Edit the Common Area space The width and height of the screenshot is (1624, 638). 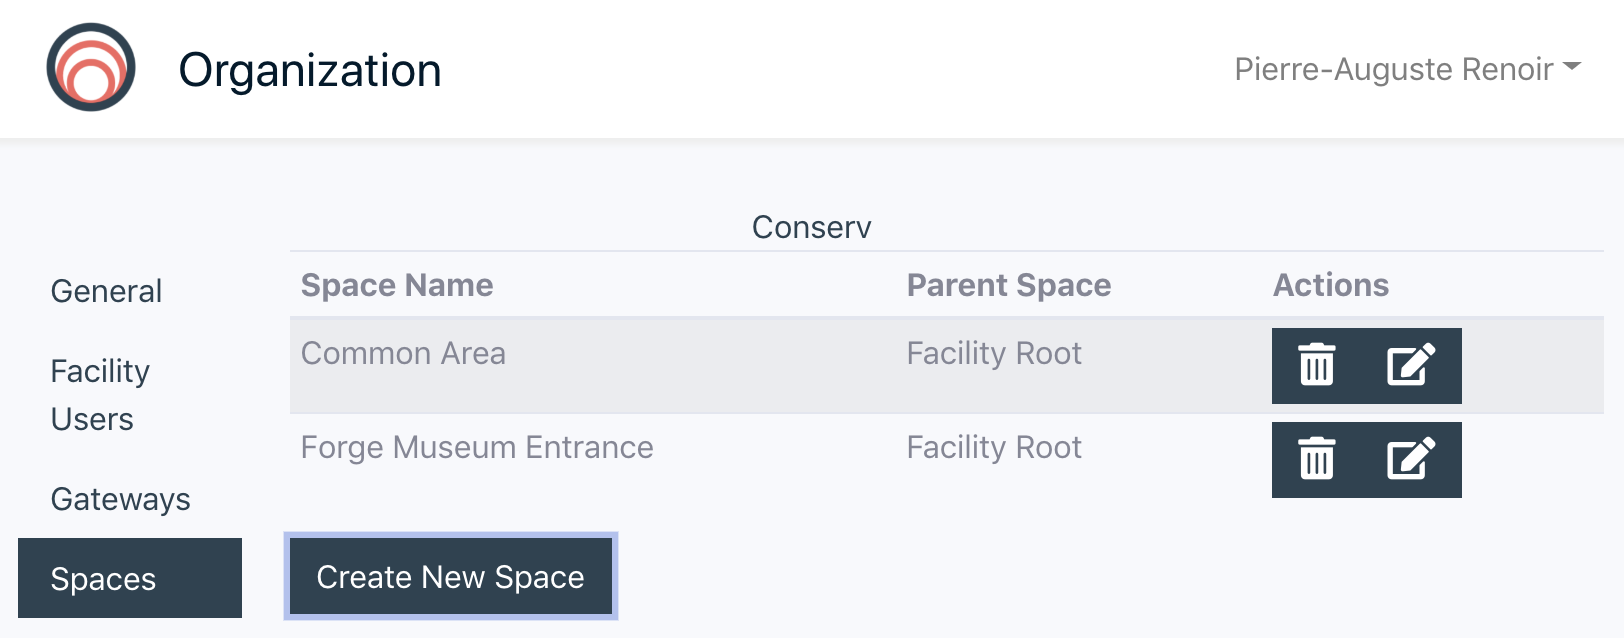(1411, 365)
